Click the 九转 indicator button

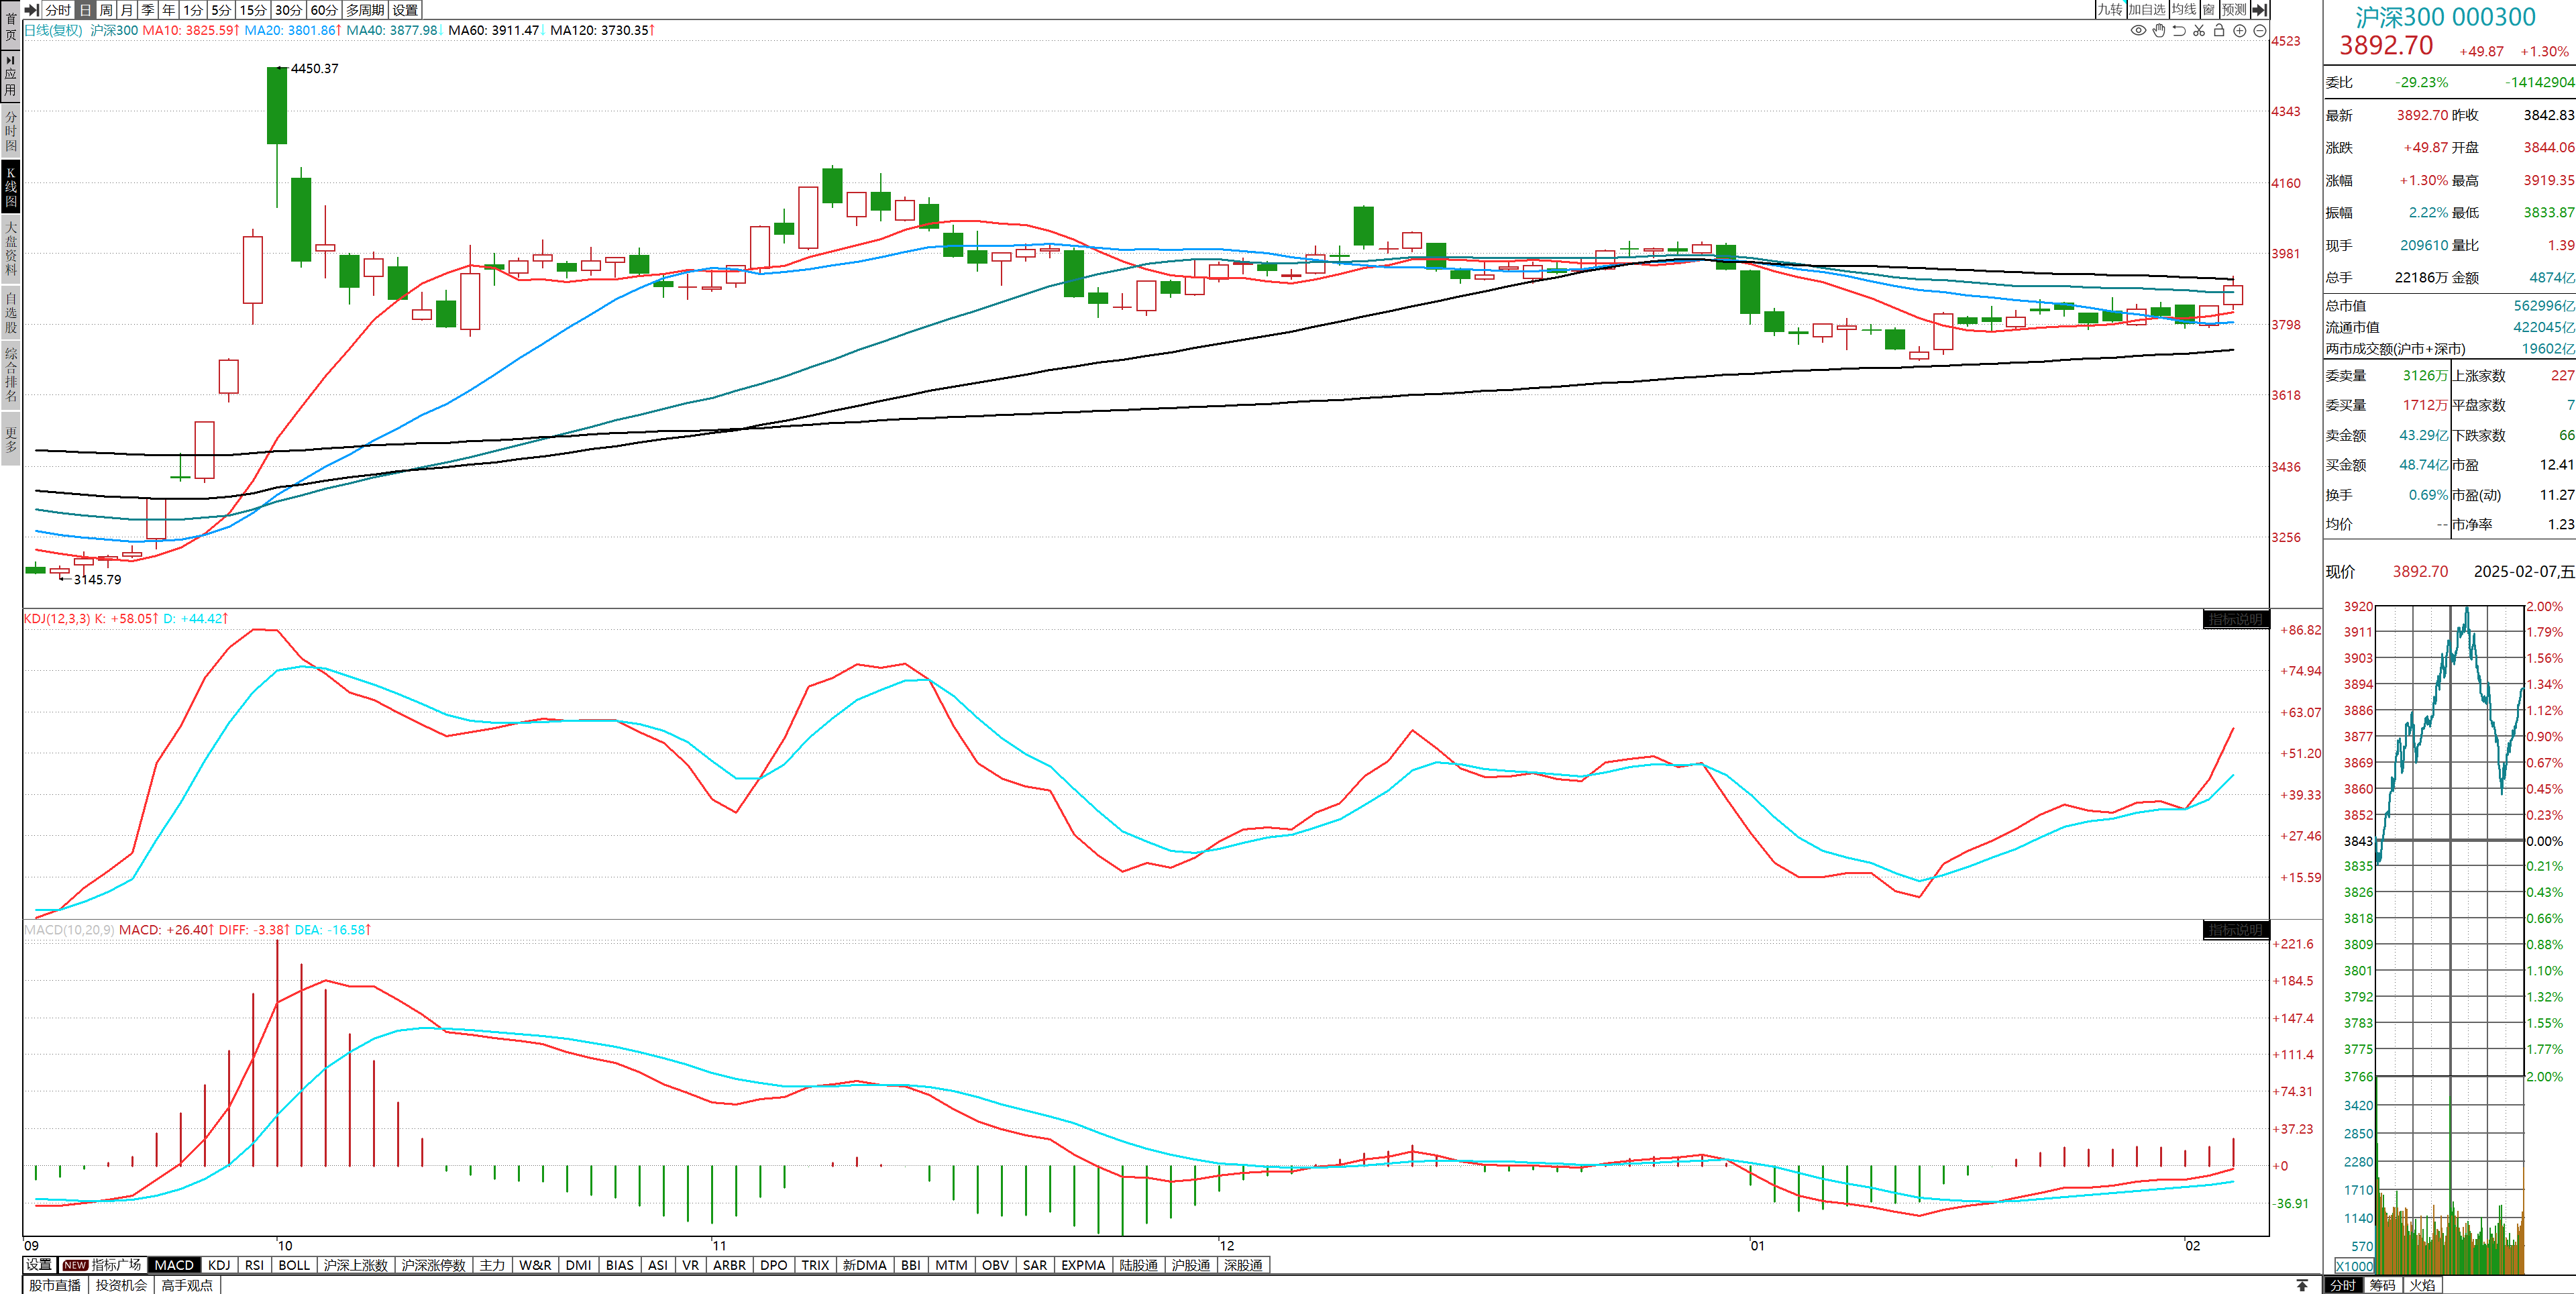[x=2110, y=10]
